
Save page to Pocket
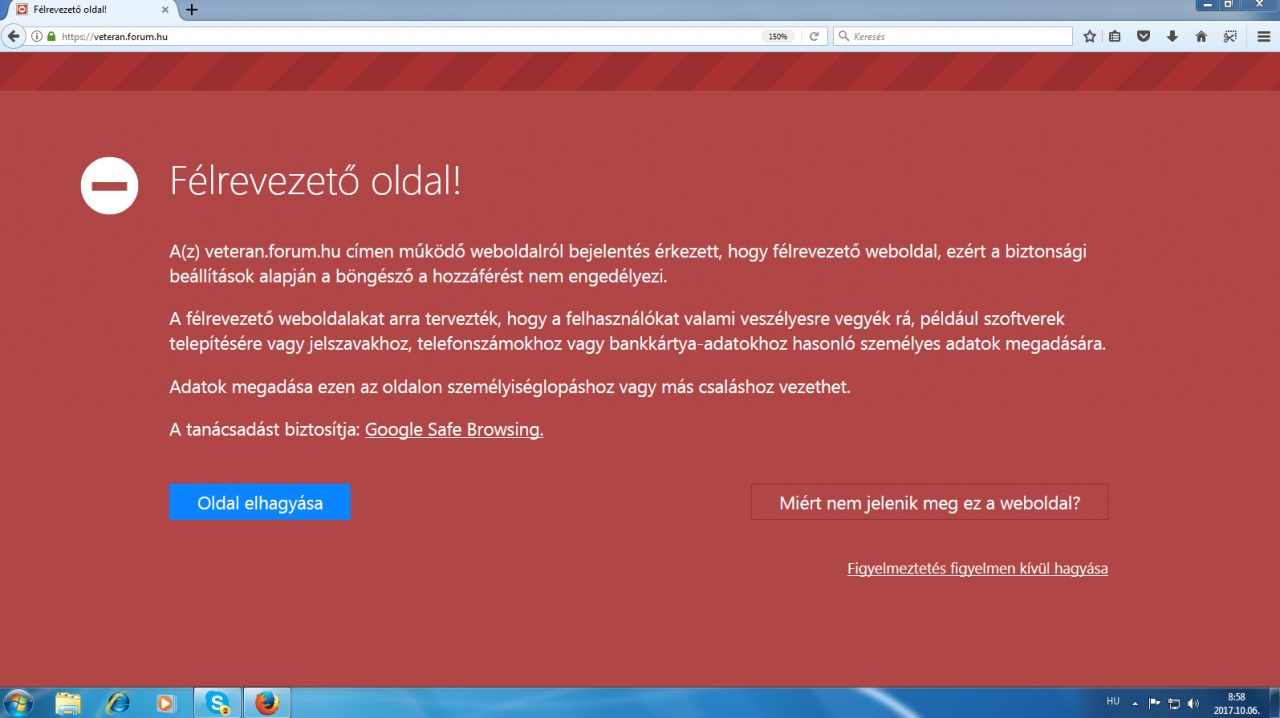click(1143, 36)
